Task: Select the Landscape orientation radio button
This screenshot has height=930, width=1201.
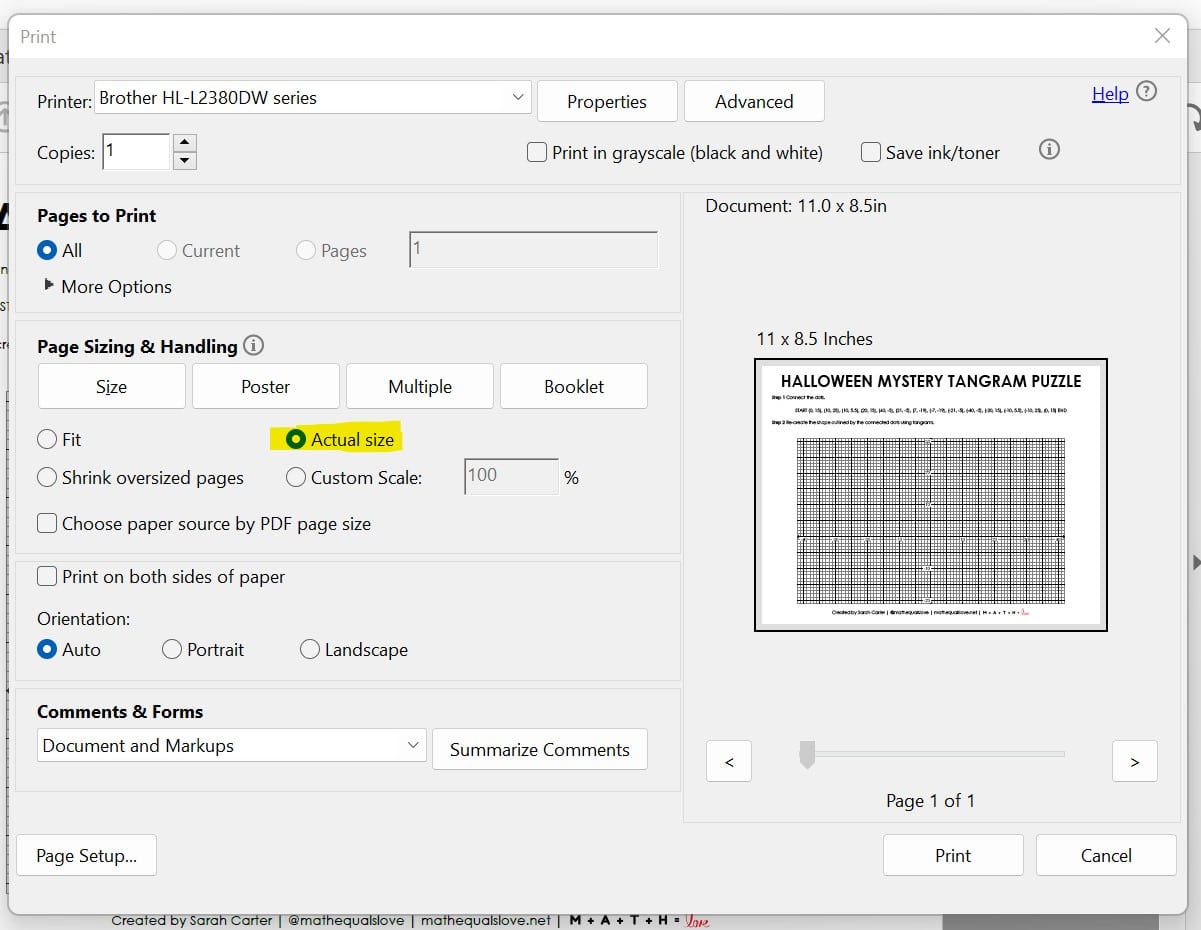Action: point(310,650)
